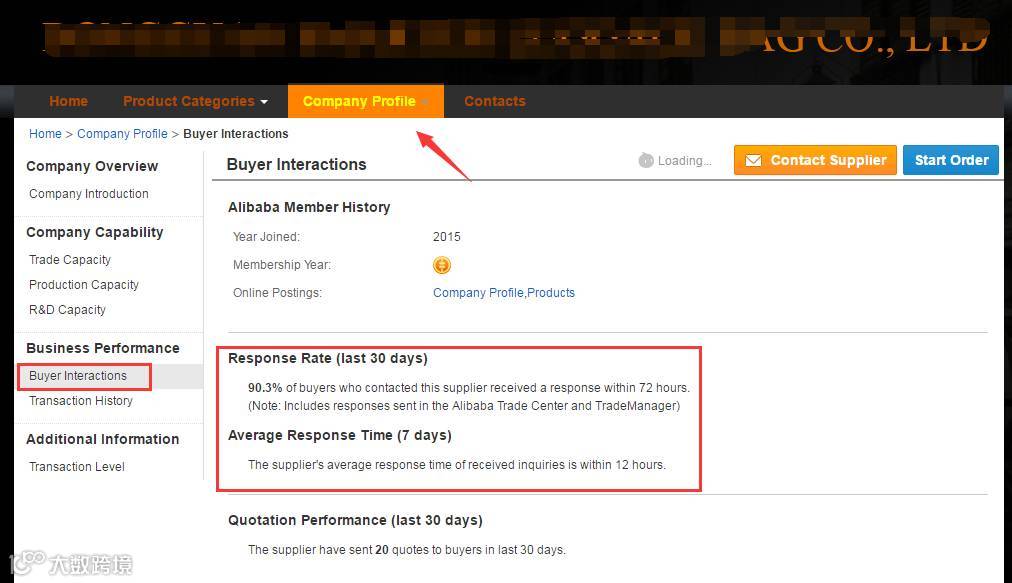
Task: Open the Company Profile,Products online postings link
Action: coord(503,292)
